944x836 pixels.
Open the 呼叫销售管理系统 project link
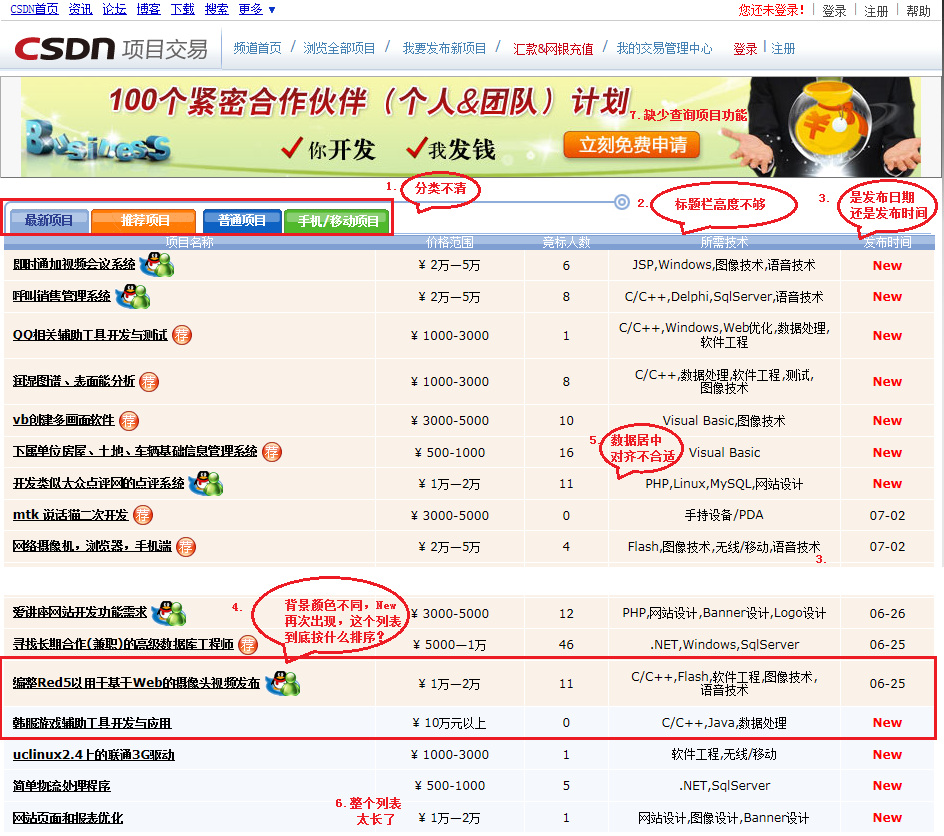pyautogui.click(x=61, y=296)
